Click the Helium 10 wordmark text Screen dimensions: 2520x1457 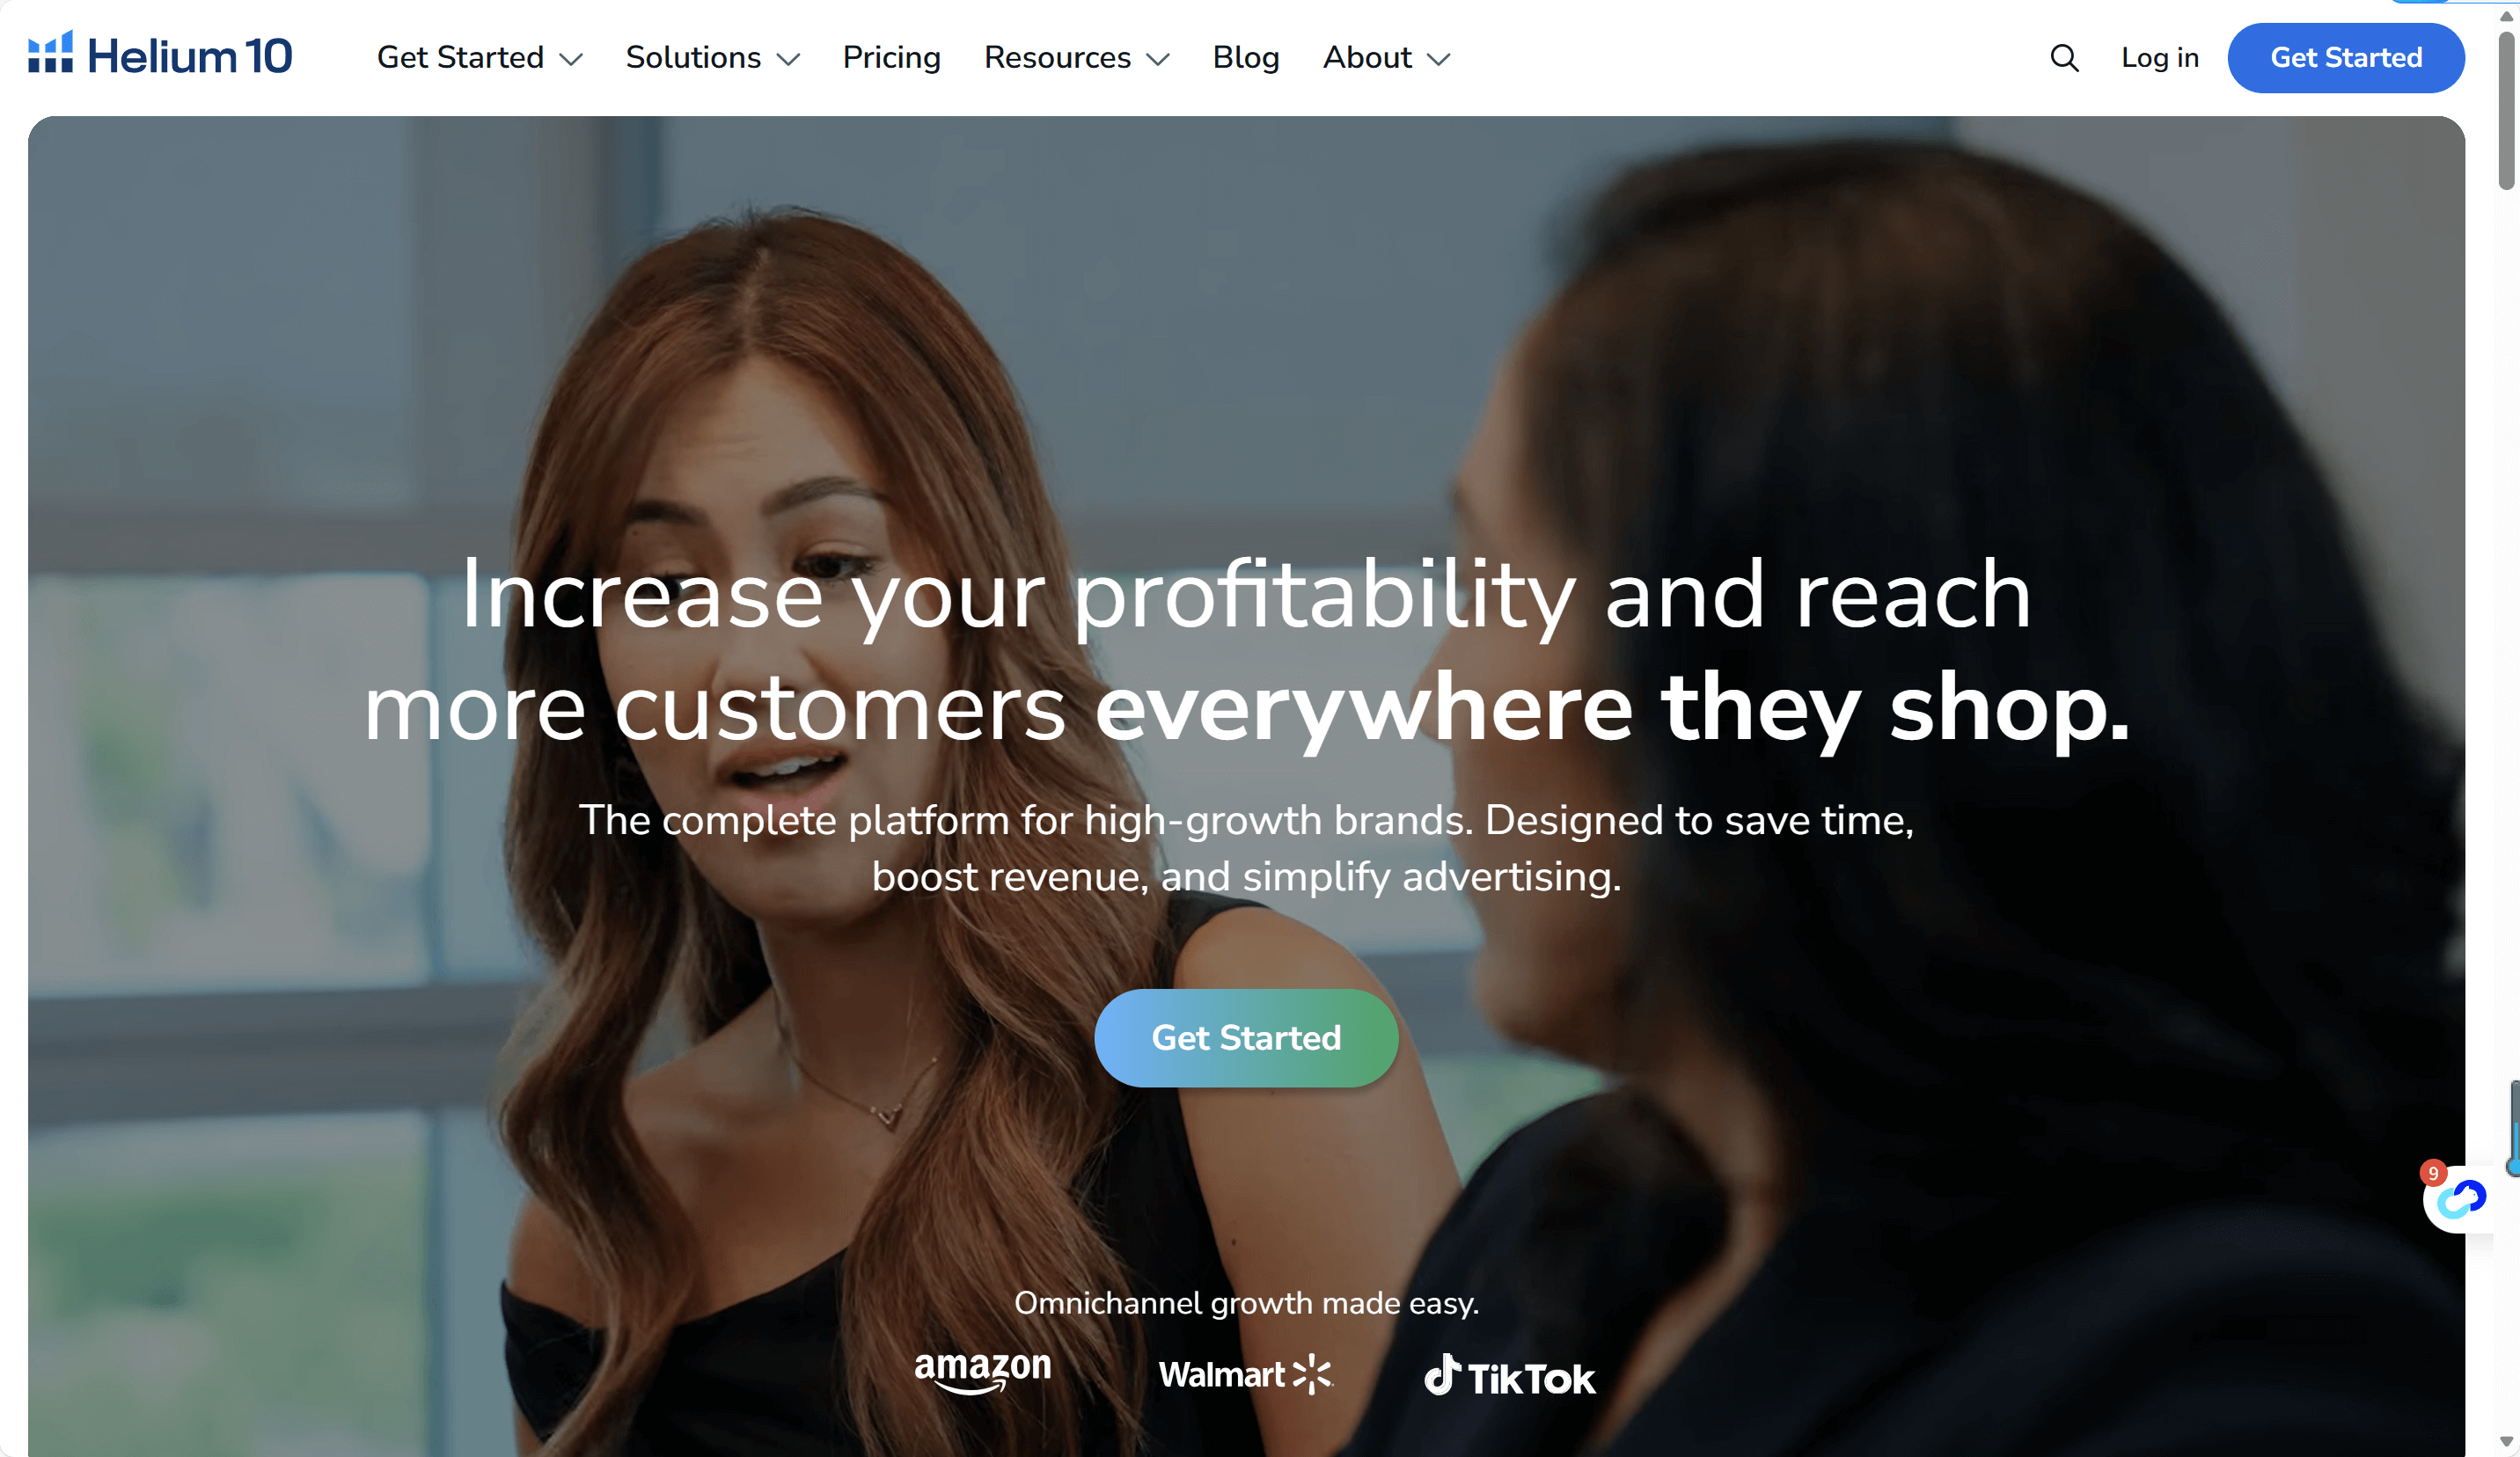point(190,56)
